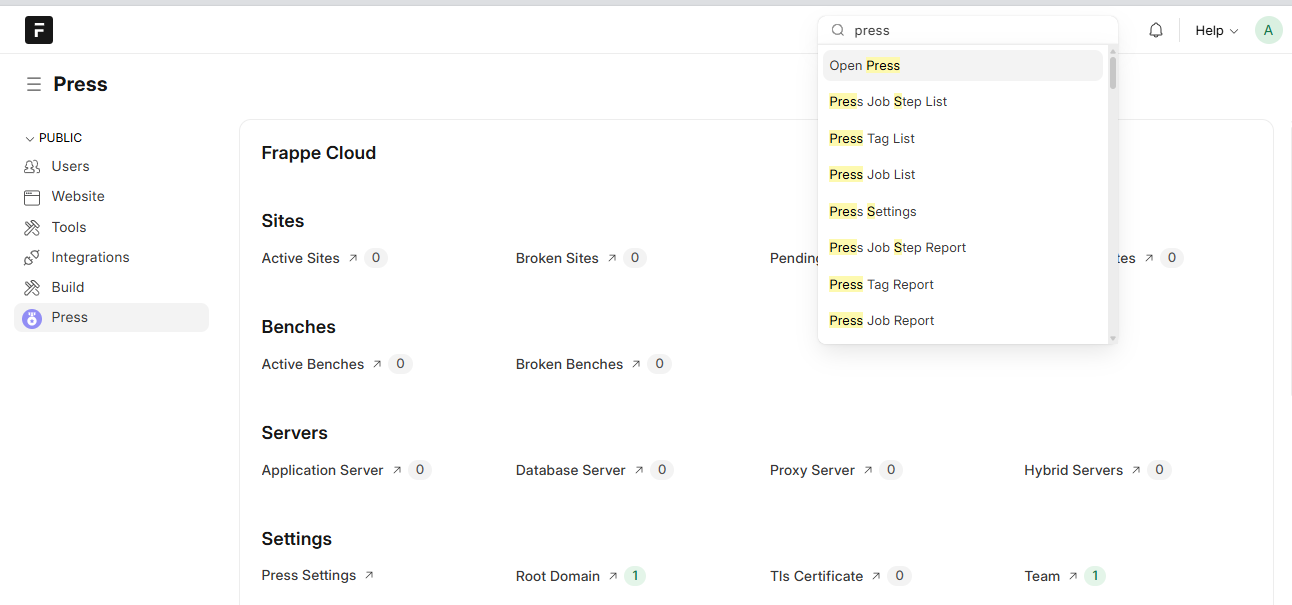Click the Press workspace icon in sidebar
This screenshot has height=605, width=1292.
(x=32, y=318)
